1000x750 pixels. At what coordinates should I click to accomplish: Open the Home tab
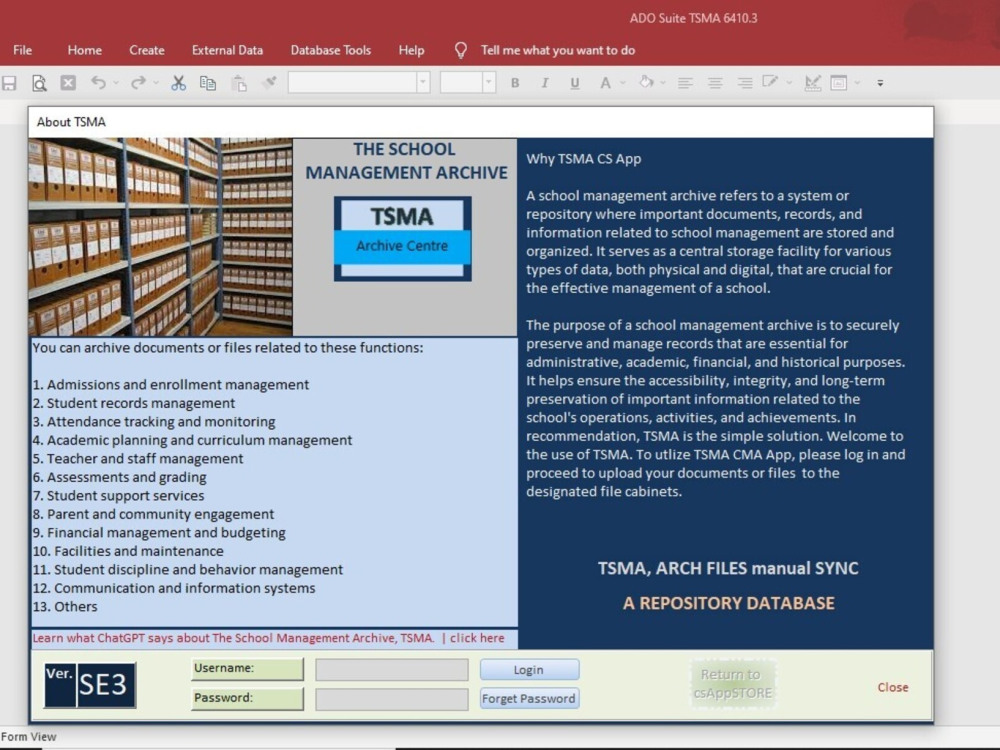click(85, 50)
